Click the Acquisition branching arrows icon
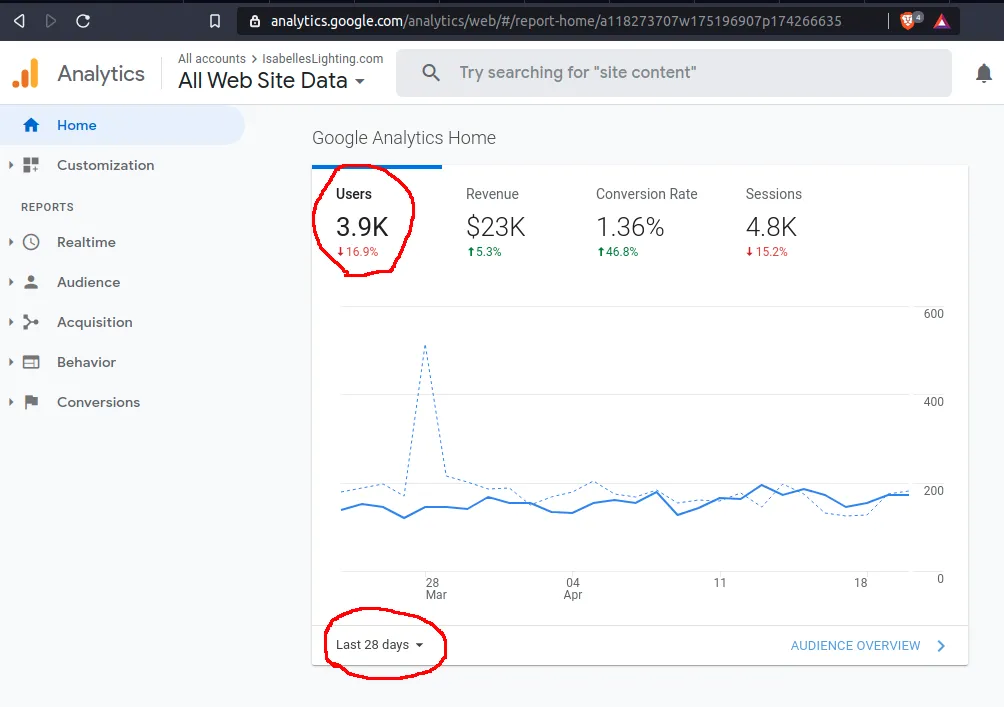 (31, 322)
